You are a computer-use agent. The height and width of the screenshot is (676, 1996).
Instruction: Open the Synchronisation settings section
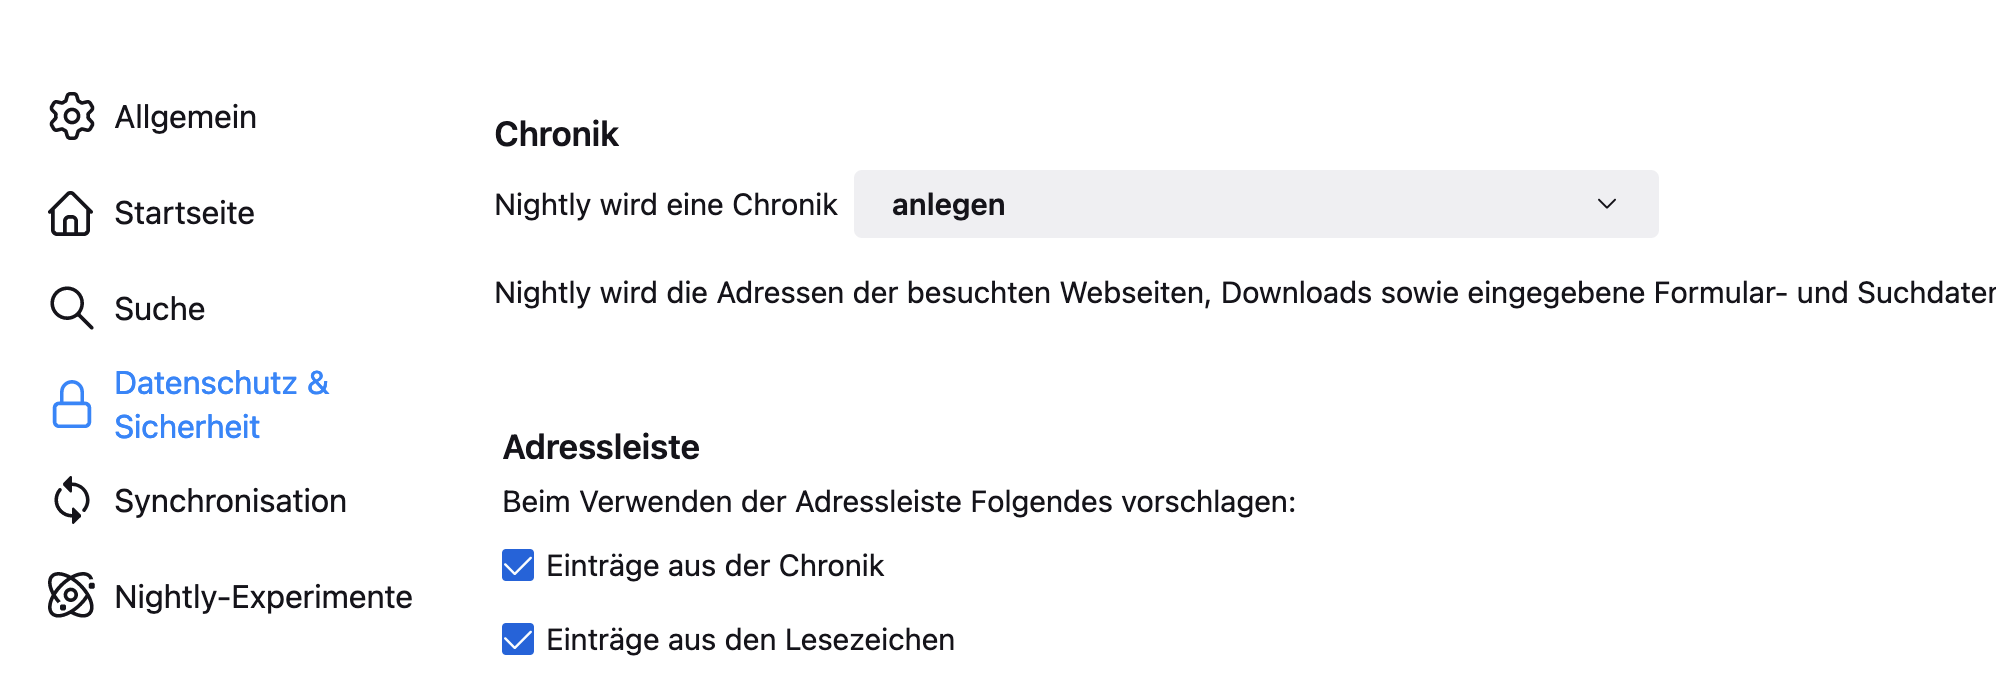[x=230, y=501]
